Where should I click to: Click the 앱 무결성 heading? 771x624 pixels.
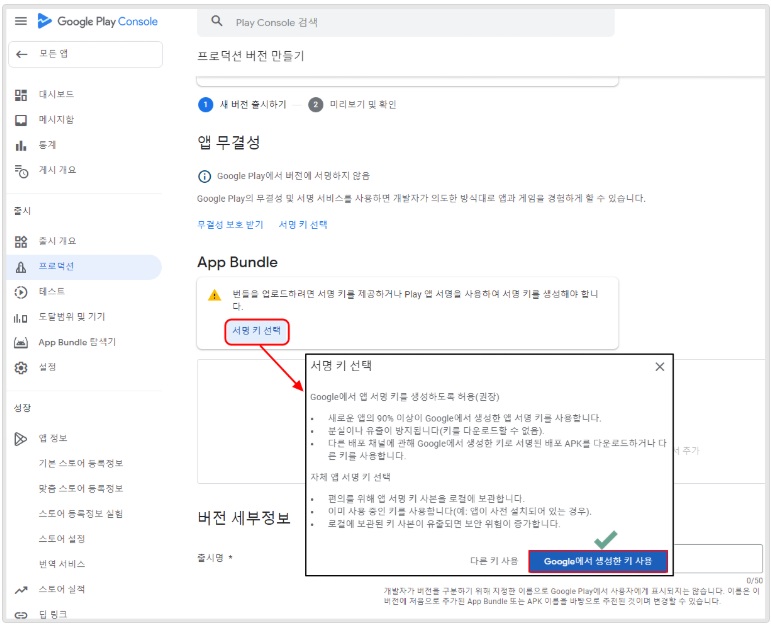coord(229,143)
